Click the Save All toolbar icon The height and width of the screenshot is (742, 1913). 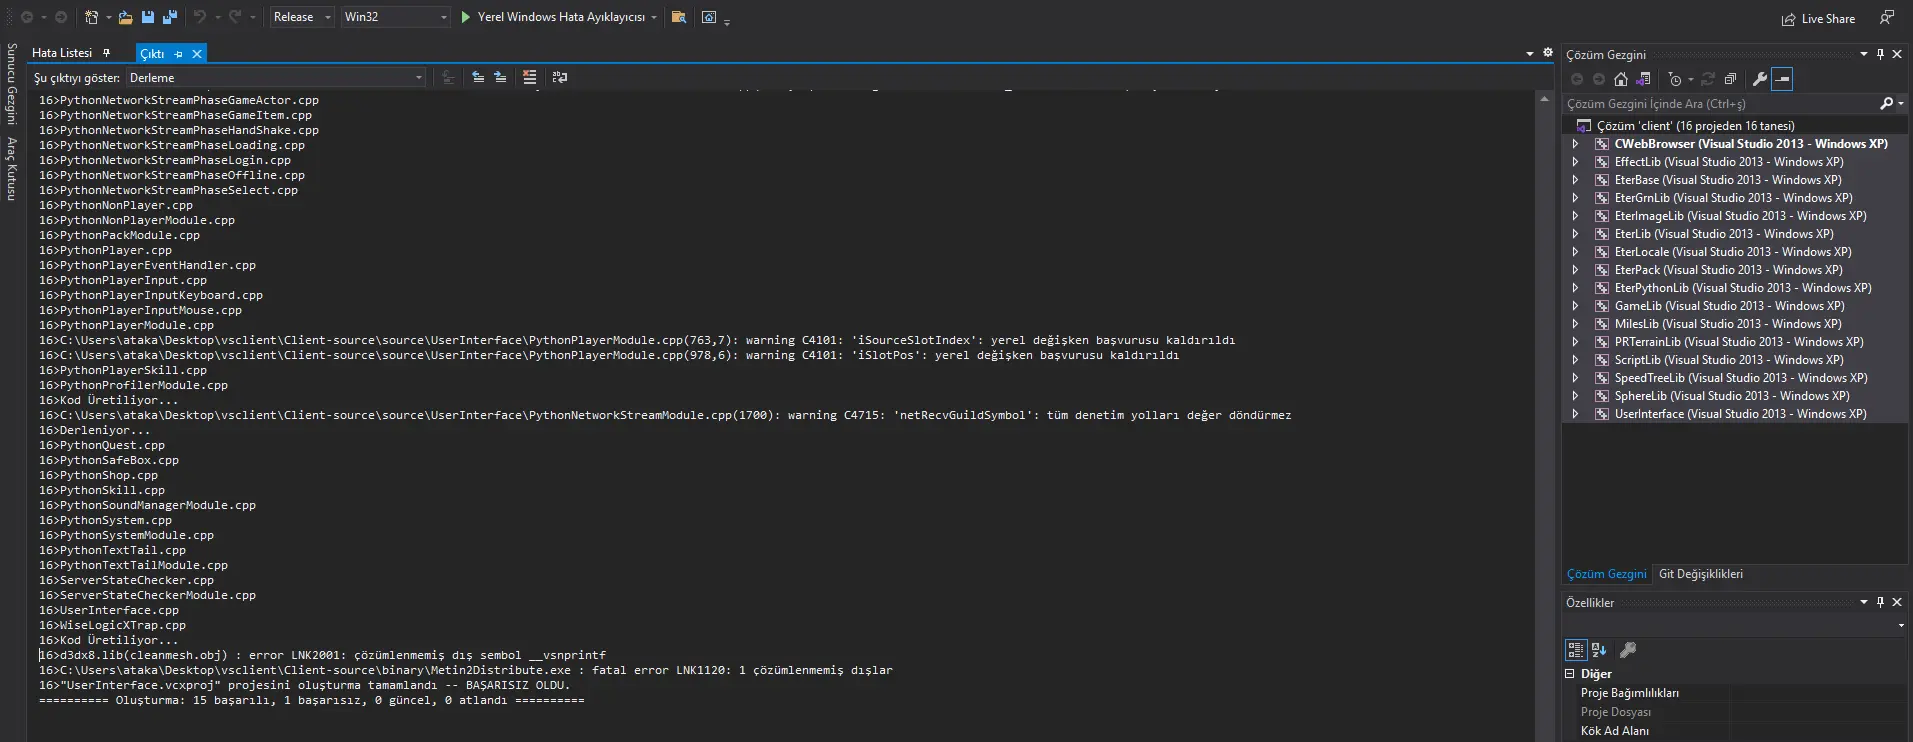(x=169, y=17)
